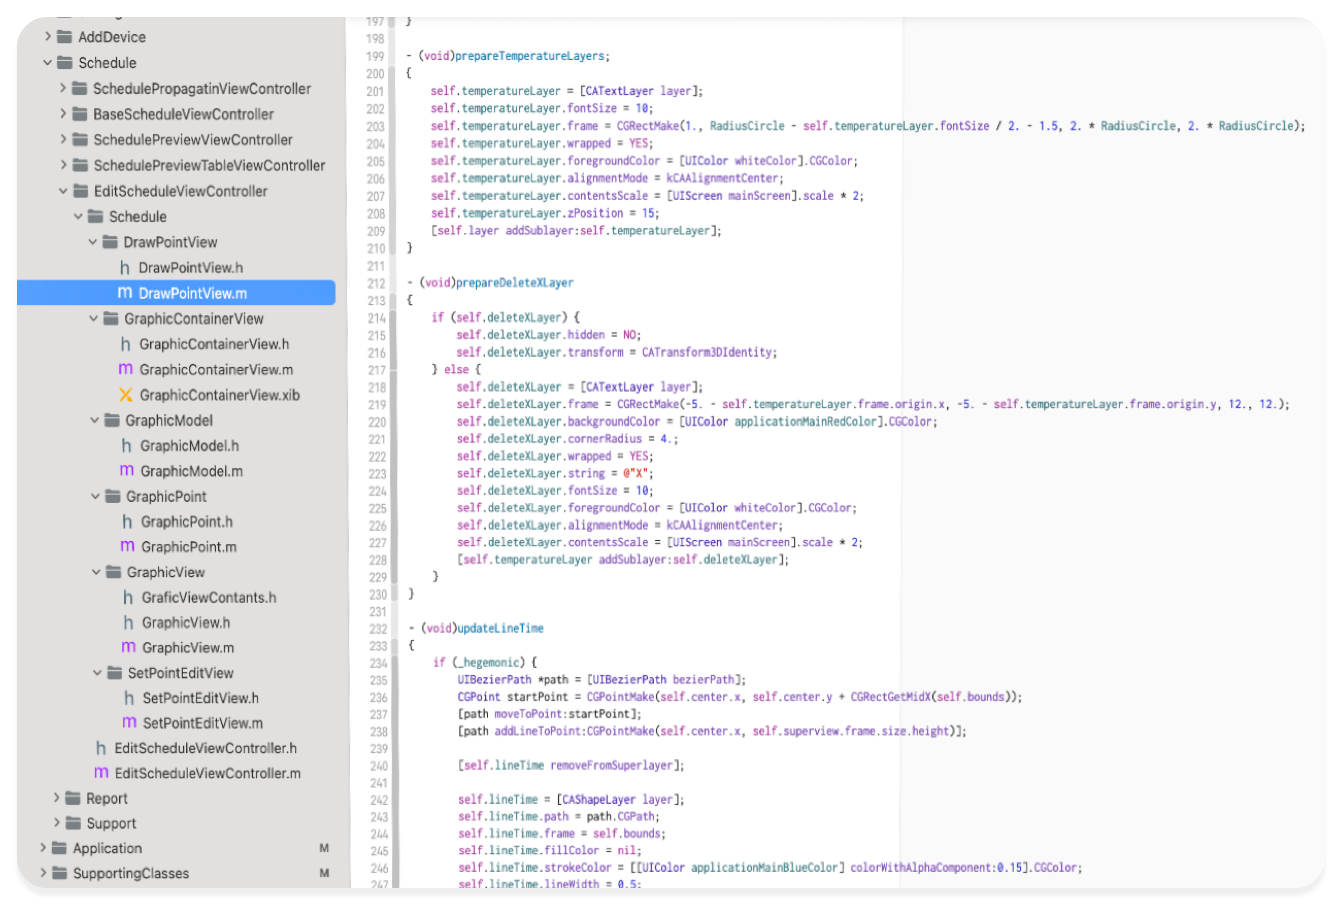The width and height of the screenshot is (1342, 905).
Task: Collapse the DrawPointView group
Action: pos(93,242)
